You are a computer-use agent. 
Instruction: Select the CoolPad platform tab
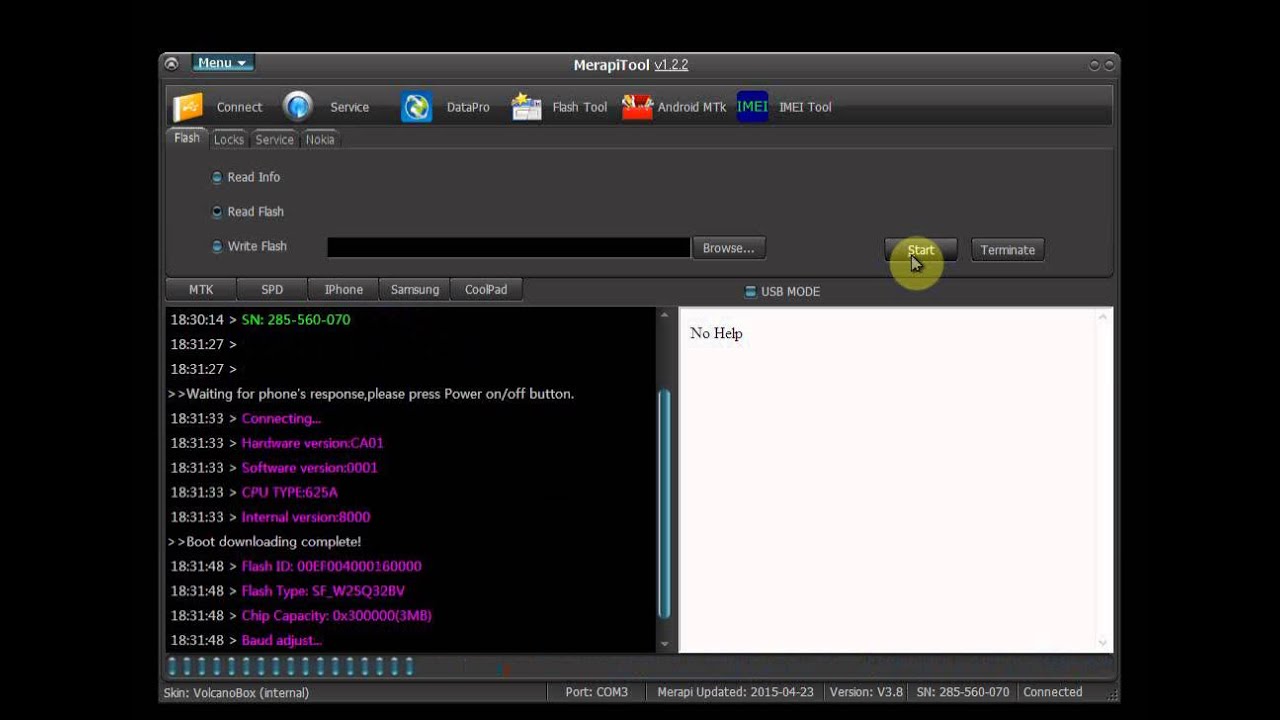(486, 290)
